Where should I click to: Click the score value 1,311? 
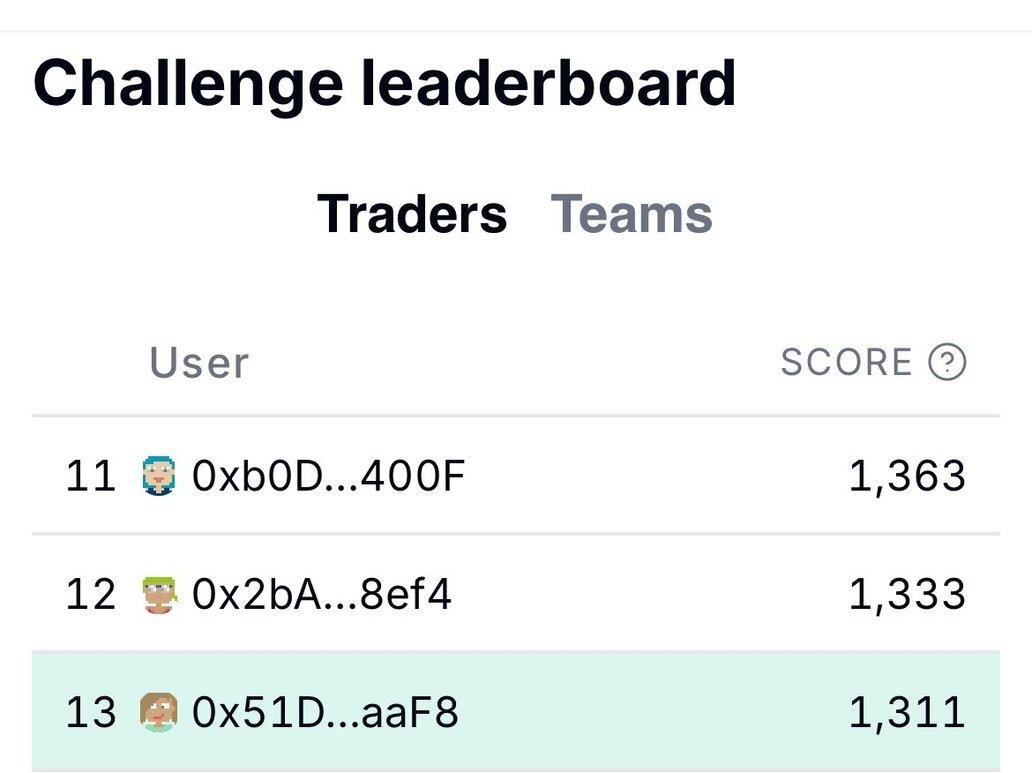pos(907,713)
